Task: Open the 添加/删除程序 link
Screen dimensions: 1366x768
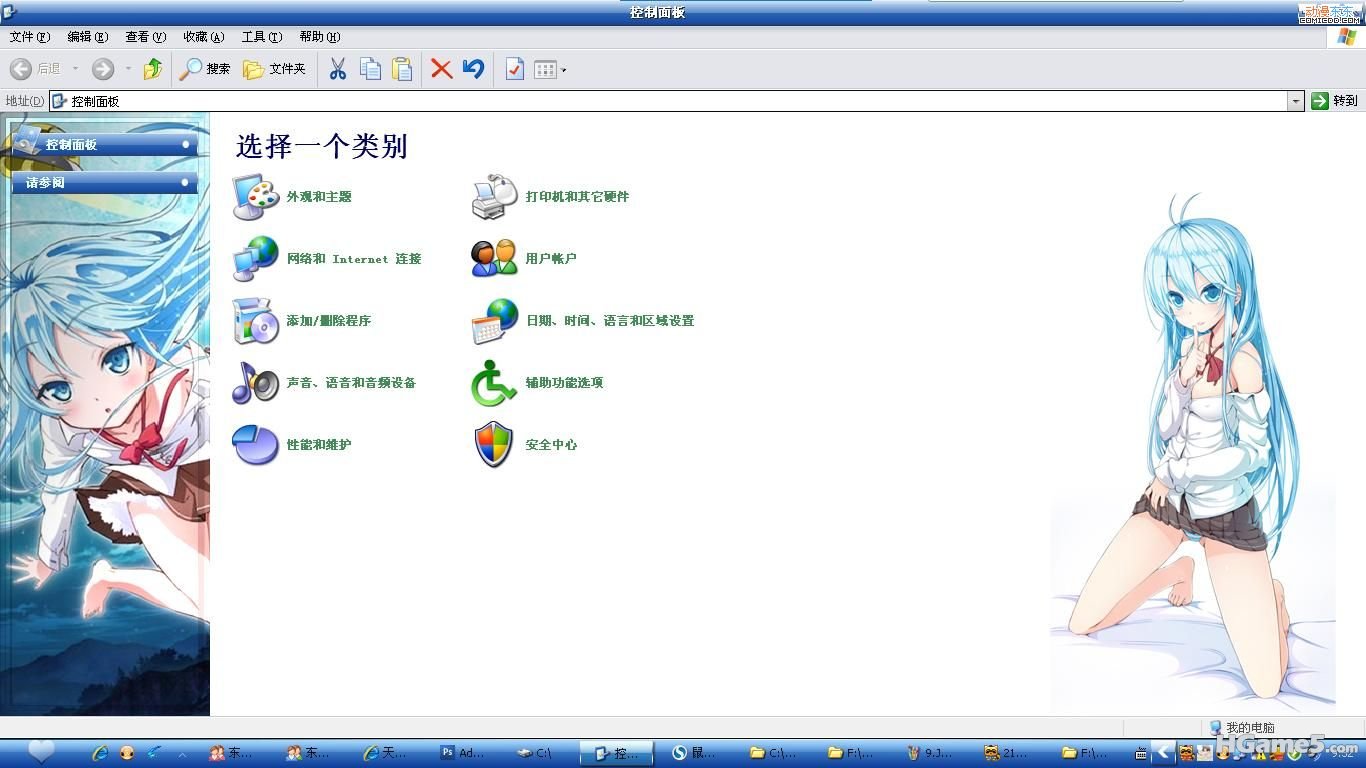Action: (x=329, y=321)
